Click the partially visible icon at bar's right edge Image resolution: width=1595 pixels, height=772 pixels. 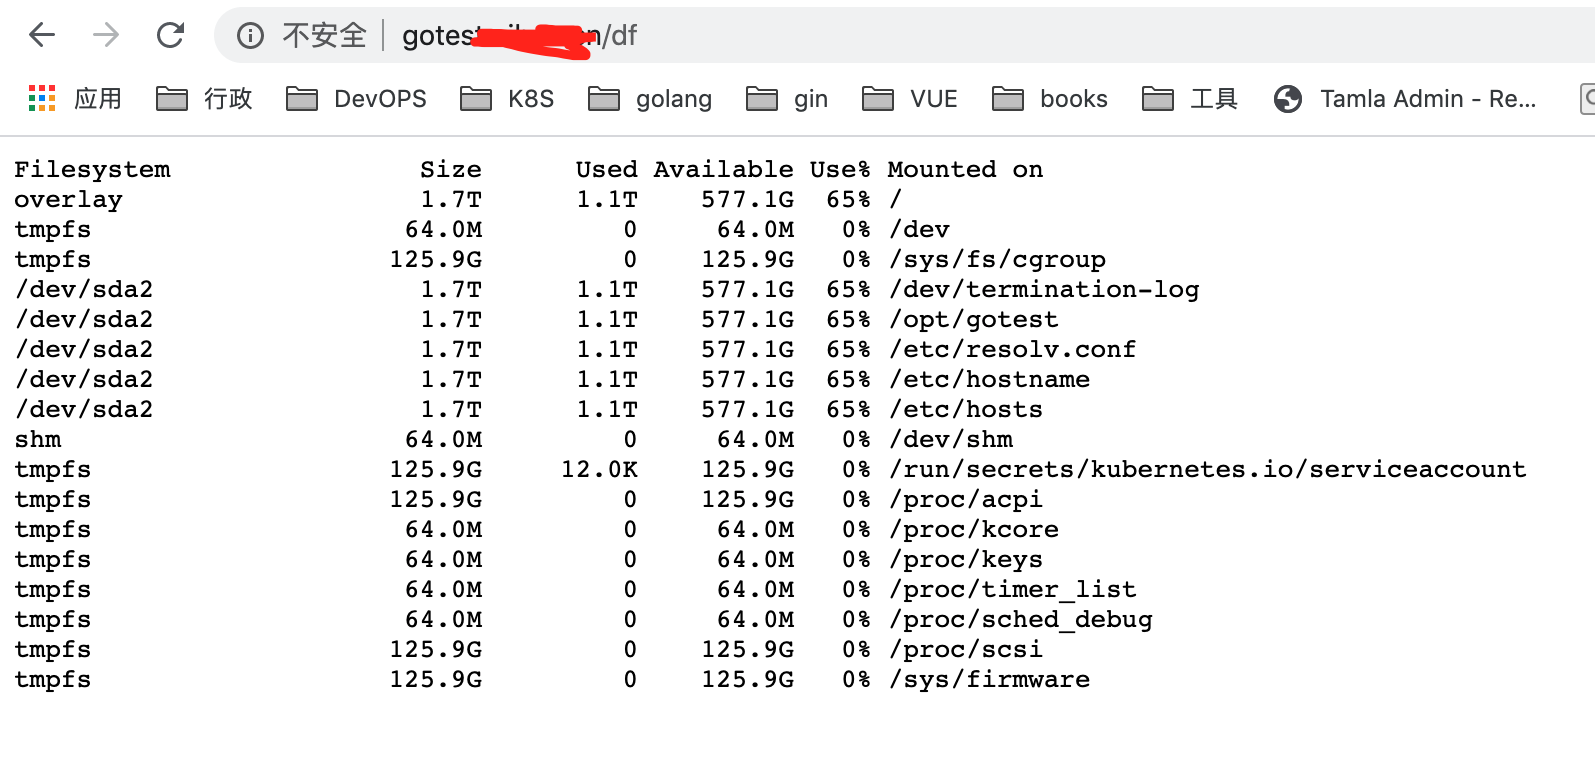point(1588,98)
